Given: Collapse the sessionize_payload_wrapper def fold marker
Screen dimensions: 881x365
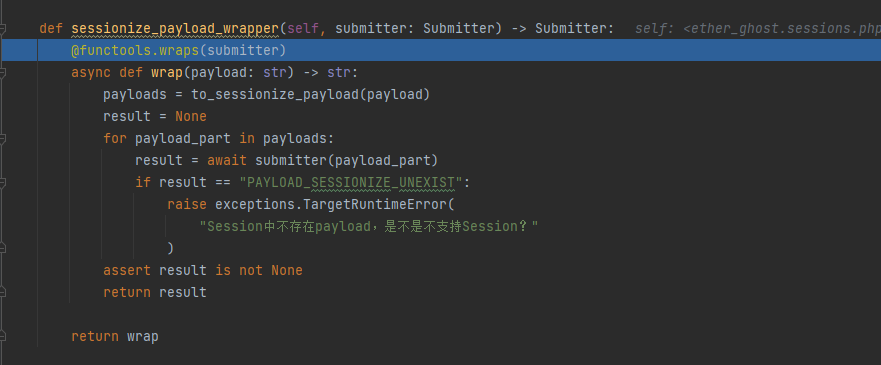Looking at the screenshot, I should click(3, 29).
